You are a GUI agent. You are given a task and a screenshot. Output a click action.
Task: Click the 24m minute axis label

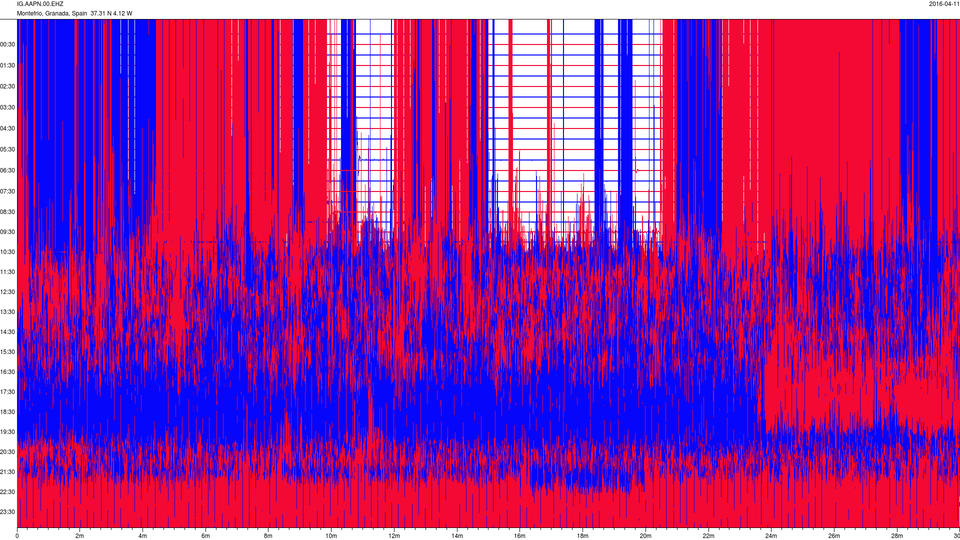point(771,536)
